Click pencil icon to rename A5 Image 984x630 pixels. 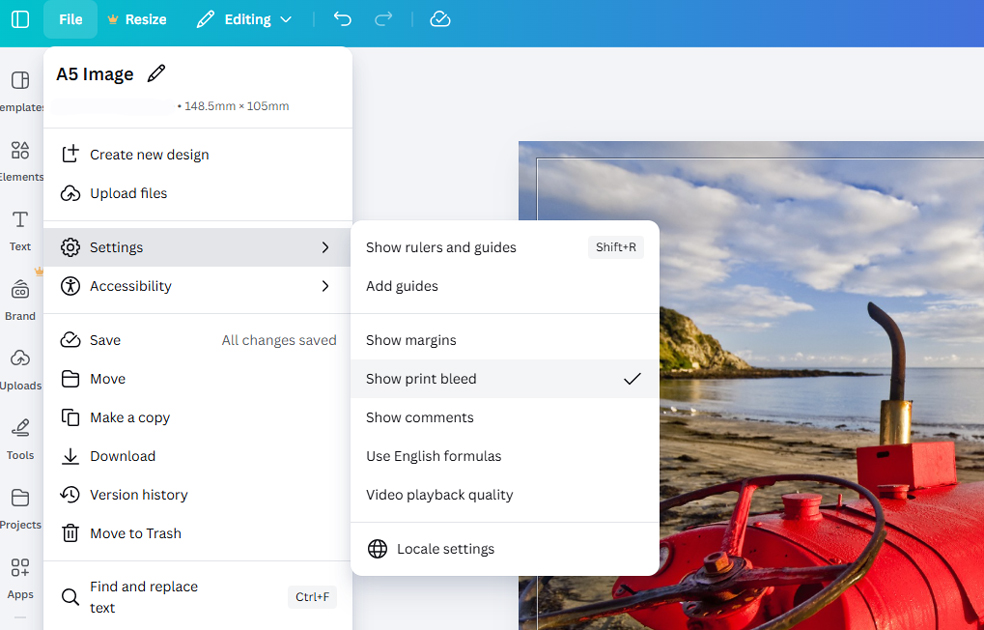[156, 73]
